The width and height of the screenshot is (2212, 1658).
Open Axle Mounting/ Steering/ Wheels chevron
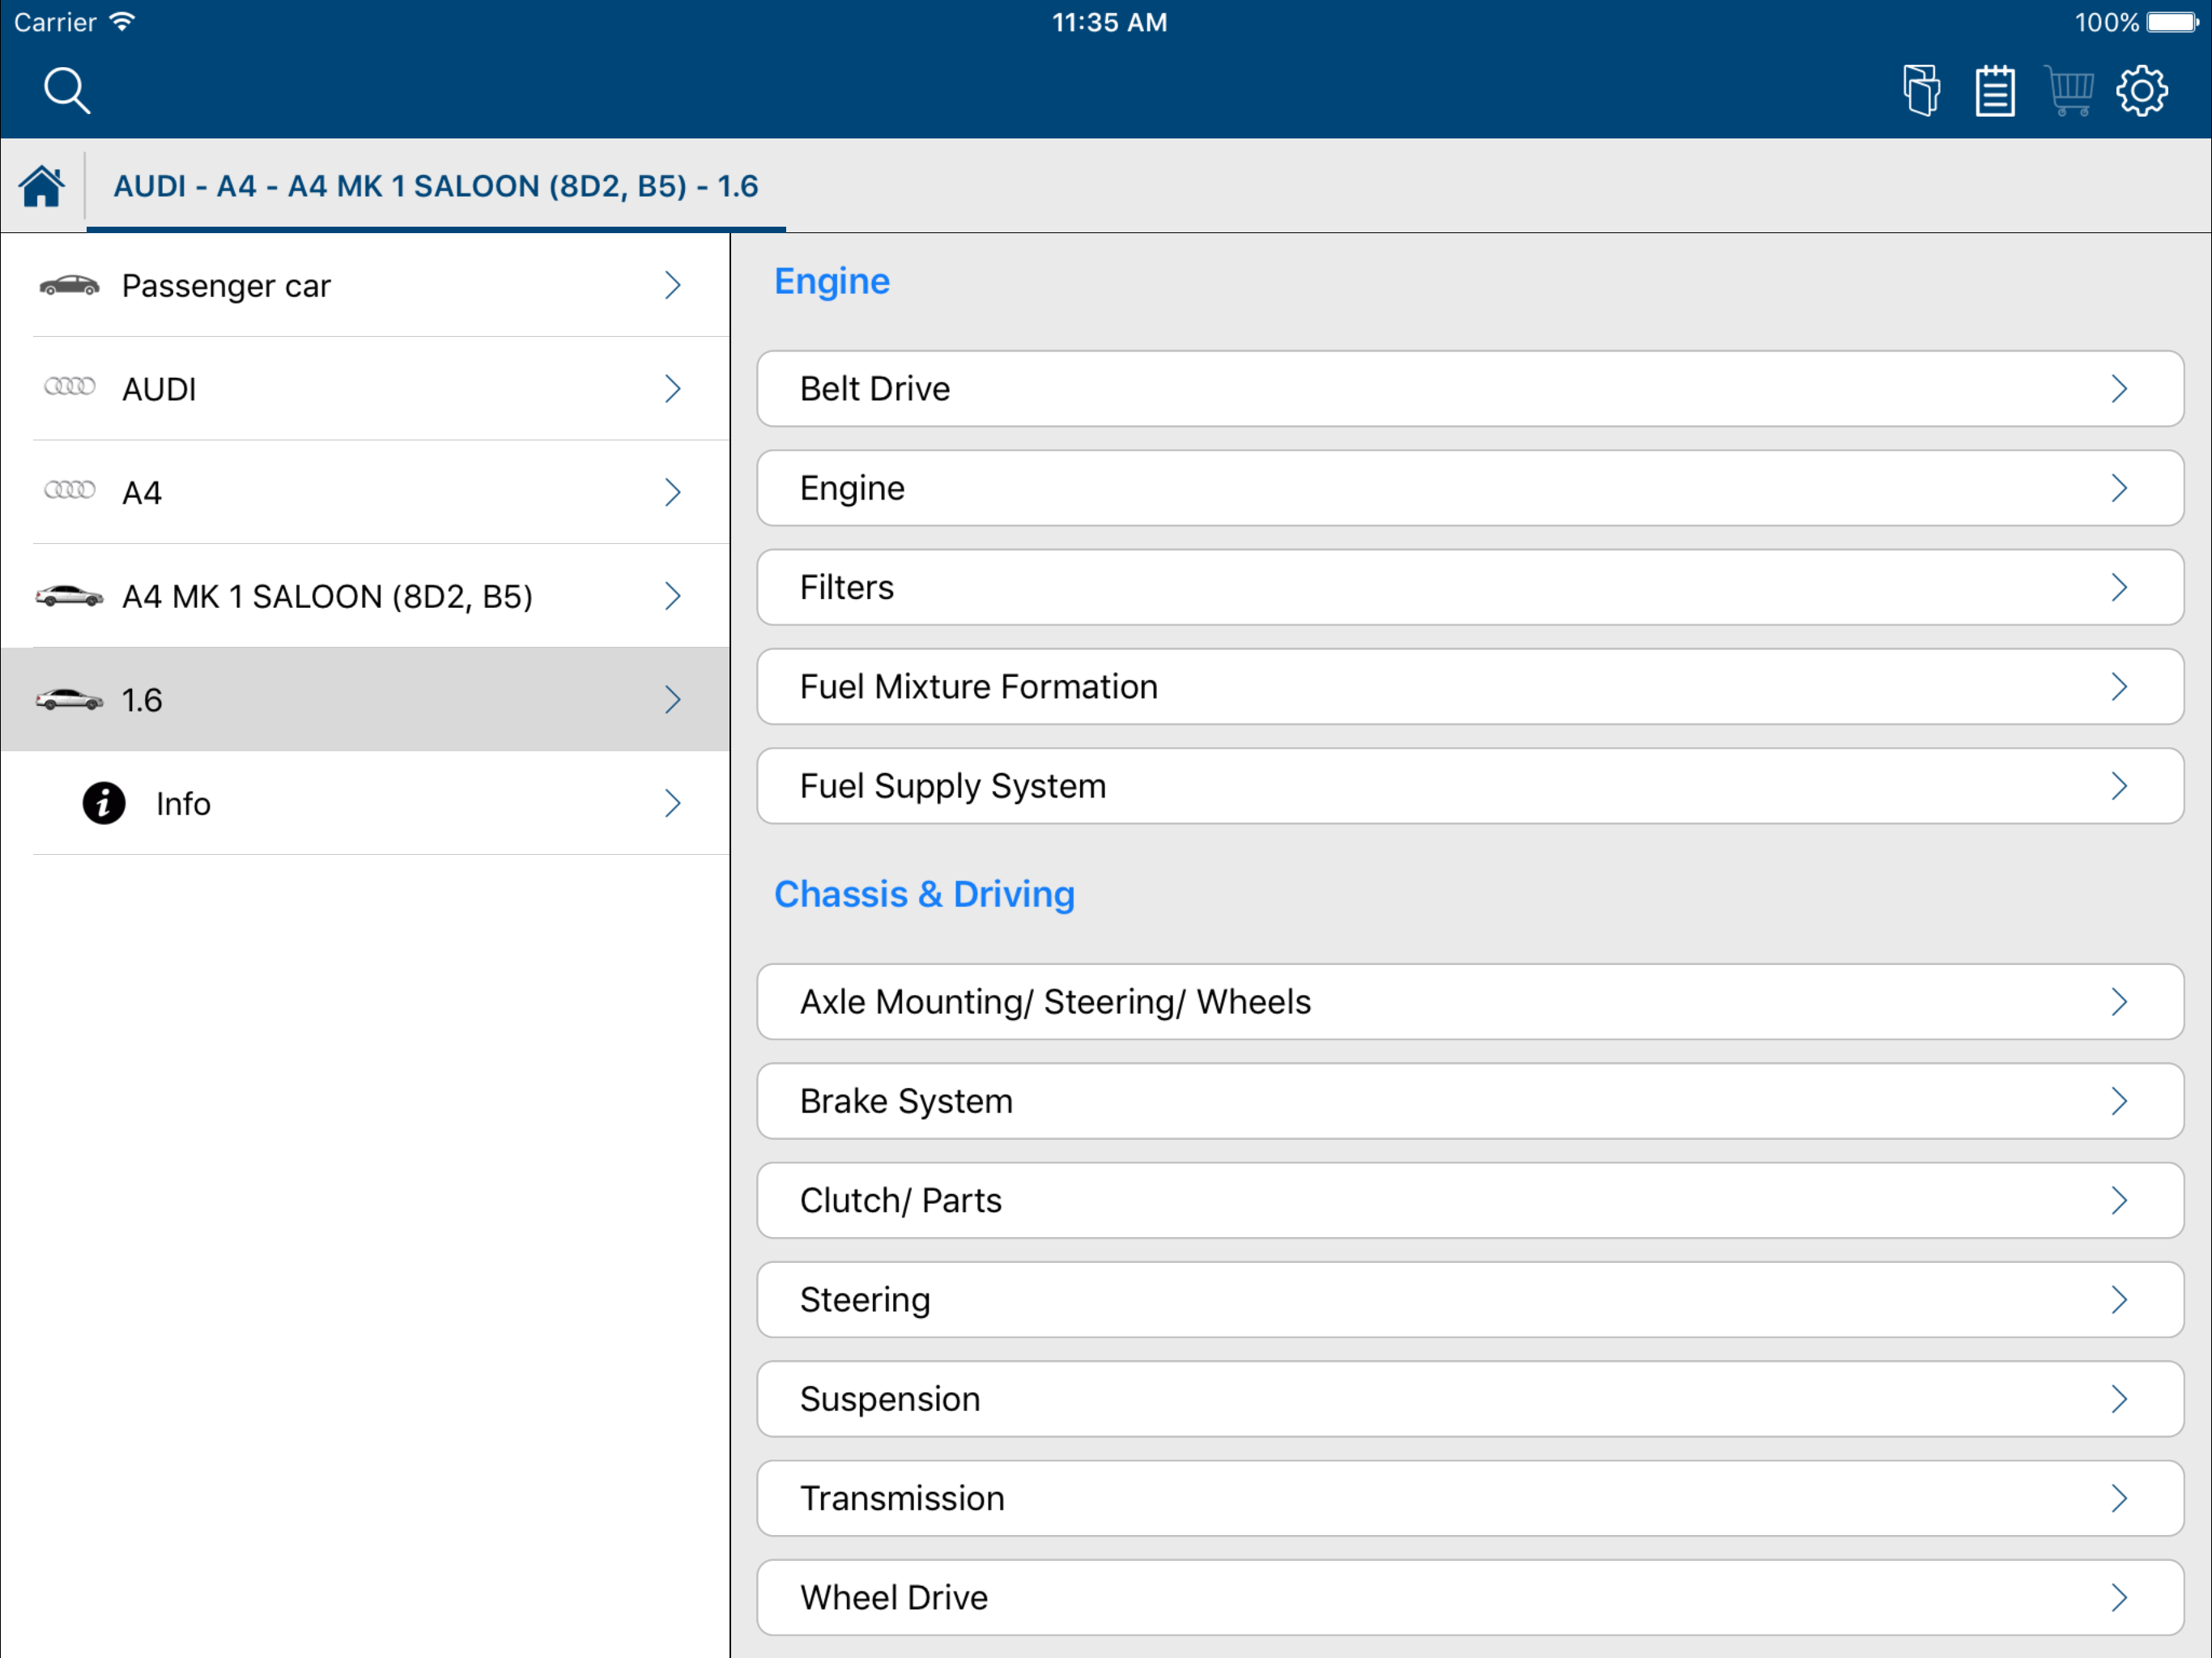2119,1002
